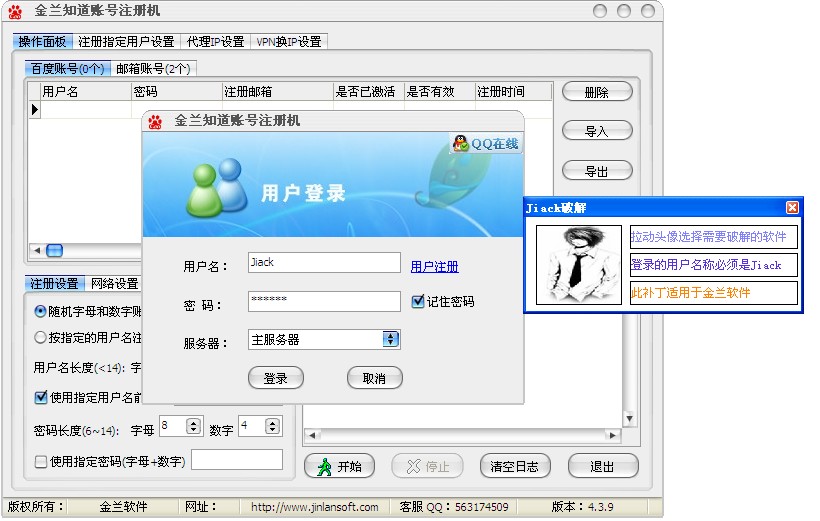Screen dimensions: 820x521
Task: Click the 登录 button
Action: (x=276, y=378)
